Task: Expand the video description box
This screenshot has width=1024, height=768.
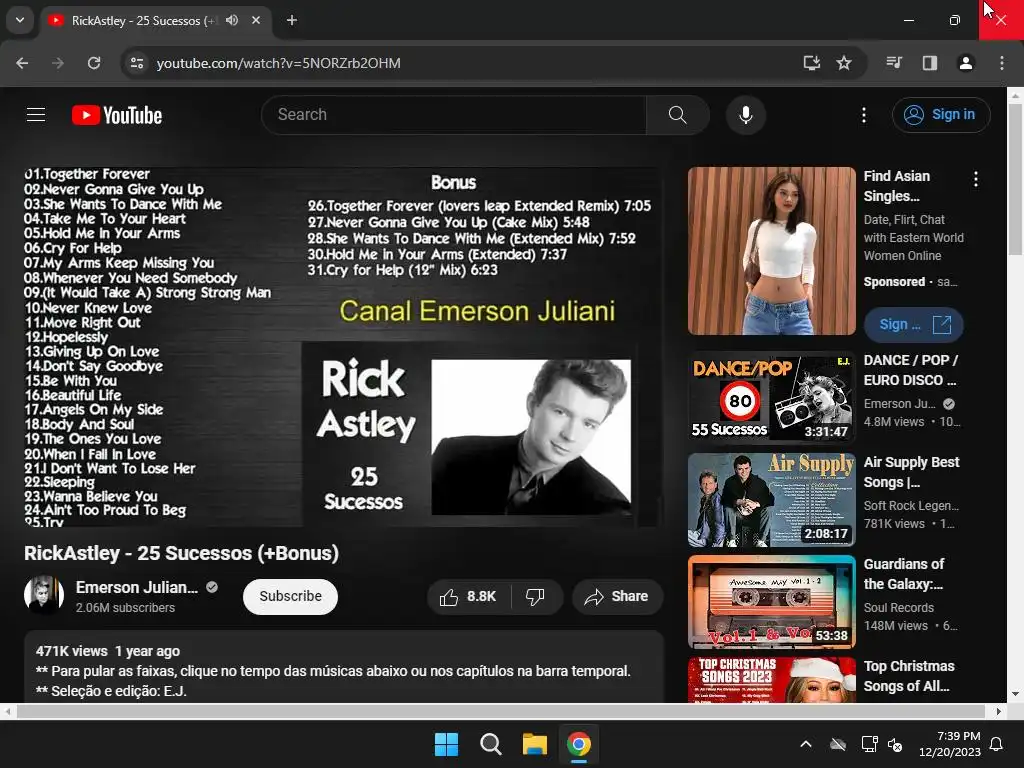Action: (x=344, y=667)
